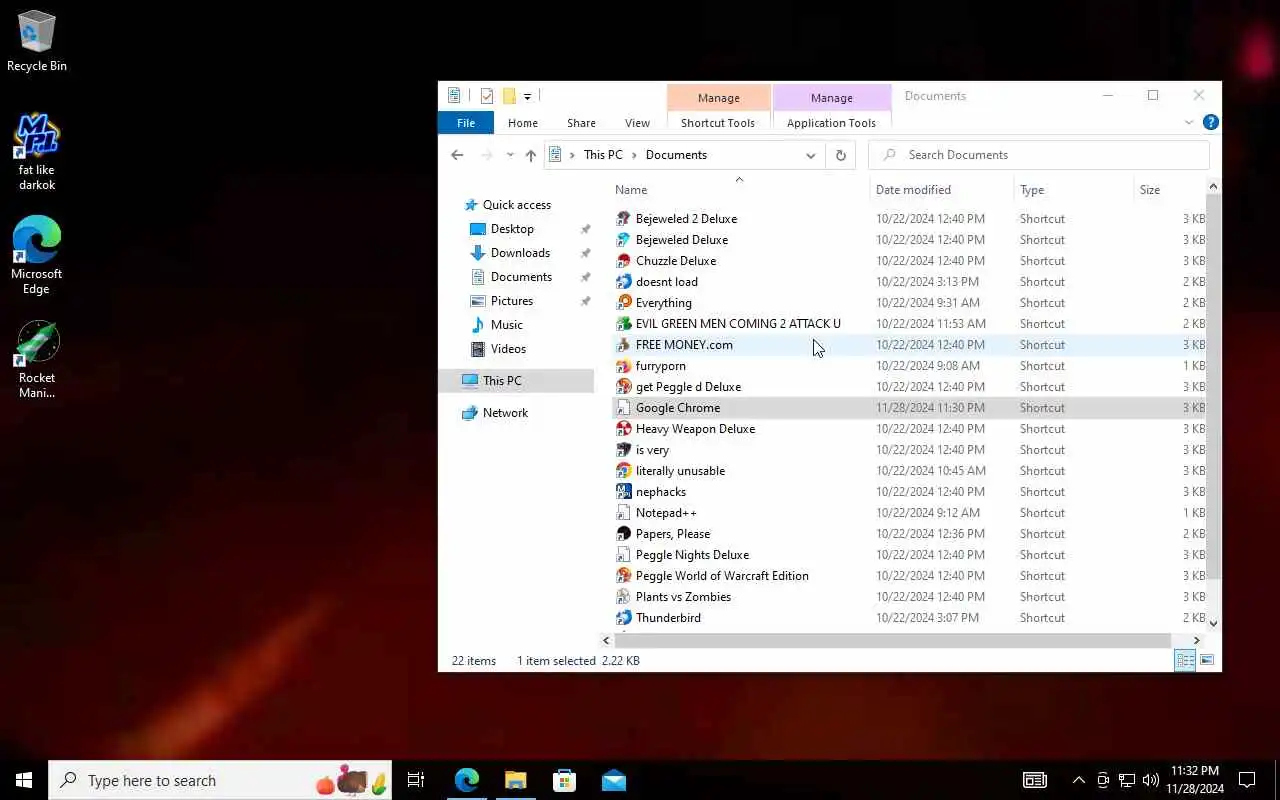Open Microsoft Store from the taskbar

565,780
